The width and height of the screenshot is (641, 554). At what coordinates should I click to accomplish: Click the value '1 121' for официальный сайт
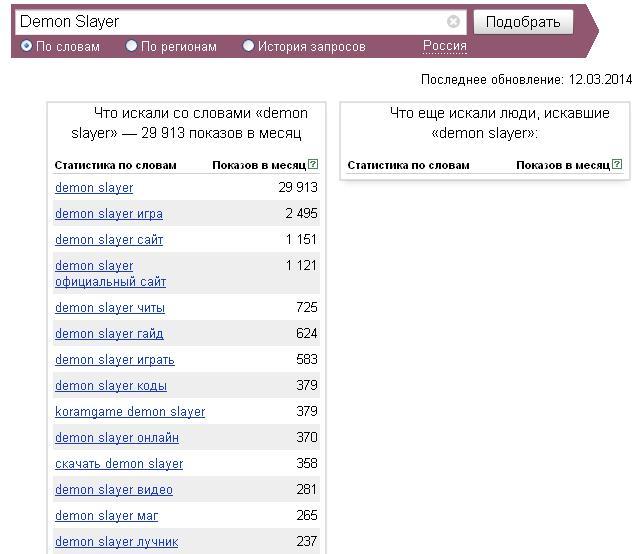(301, 265)
